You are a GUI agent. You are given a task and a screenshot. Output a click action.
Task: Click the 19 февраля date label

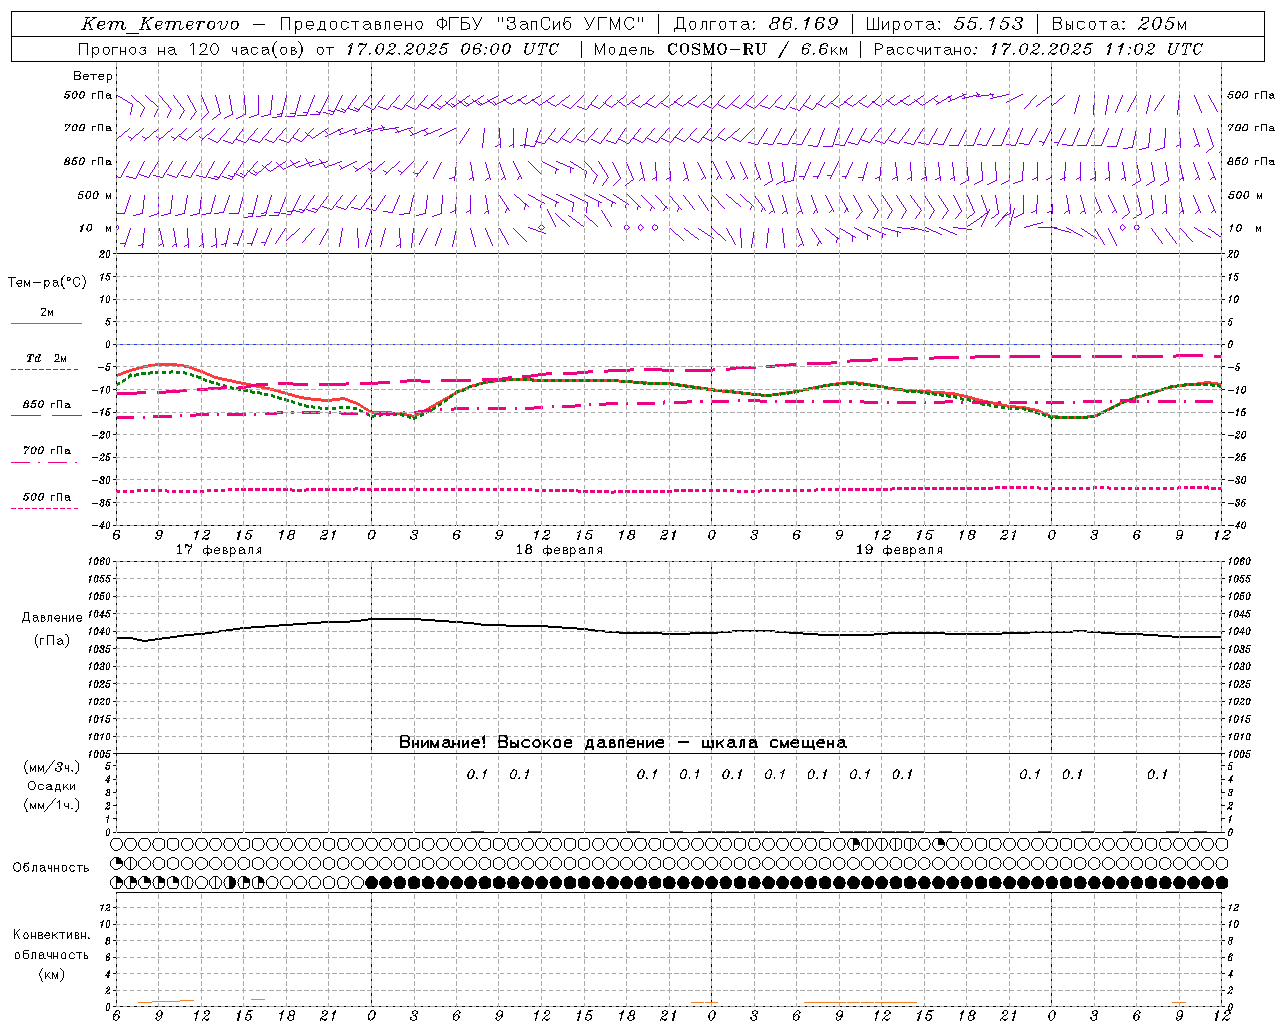pos(899,550)
